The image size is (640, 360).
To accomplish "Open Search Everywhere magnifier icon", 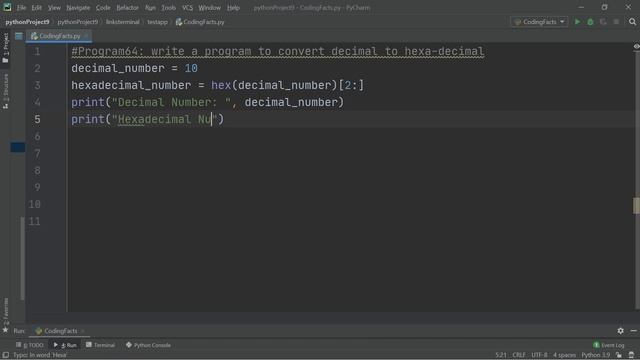I will pos(632,22).
